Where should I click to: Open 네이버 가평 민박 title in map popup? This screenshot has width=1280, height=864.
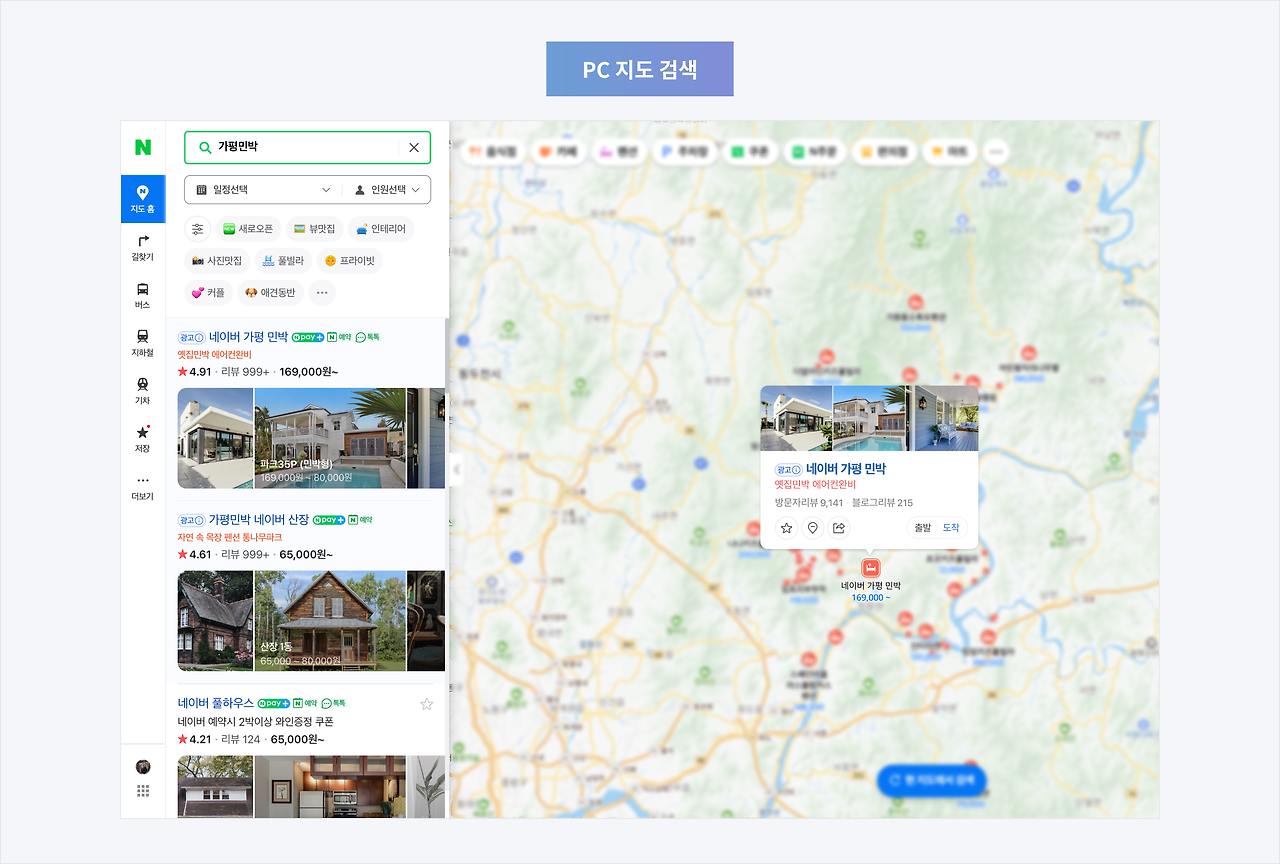pyautogui.click(x=846, y=468)
